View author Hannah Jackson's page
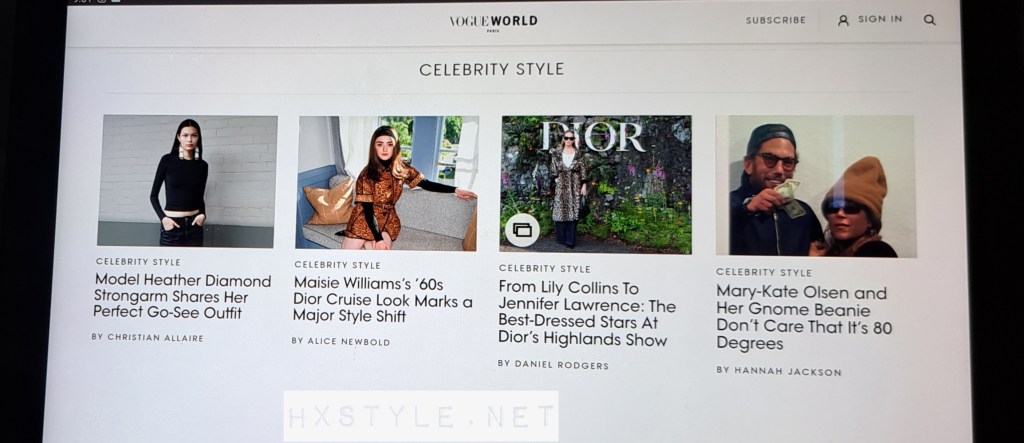 click(778, 371)
